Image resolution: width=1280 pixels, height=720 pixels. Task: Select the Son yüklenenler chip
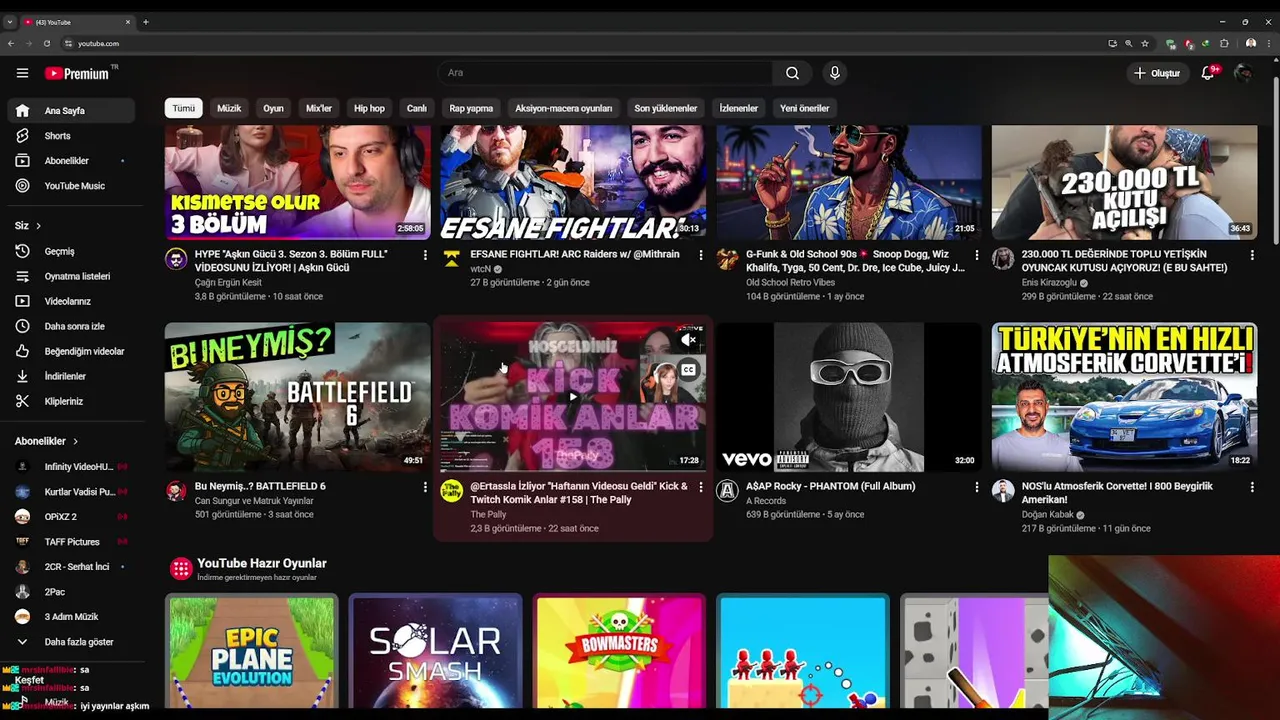pyautogui.click(x=666, y=108)
